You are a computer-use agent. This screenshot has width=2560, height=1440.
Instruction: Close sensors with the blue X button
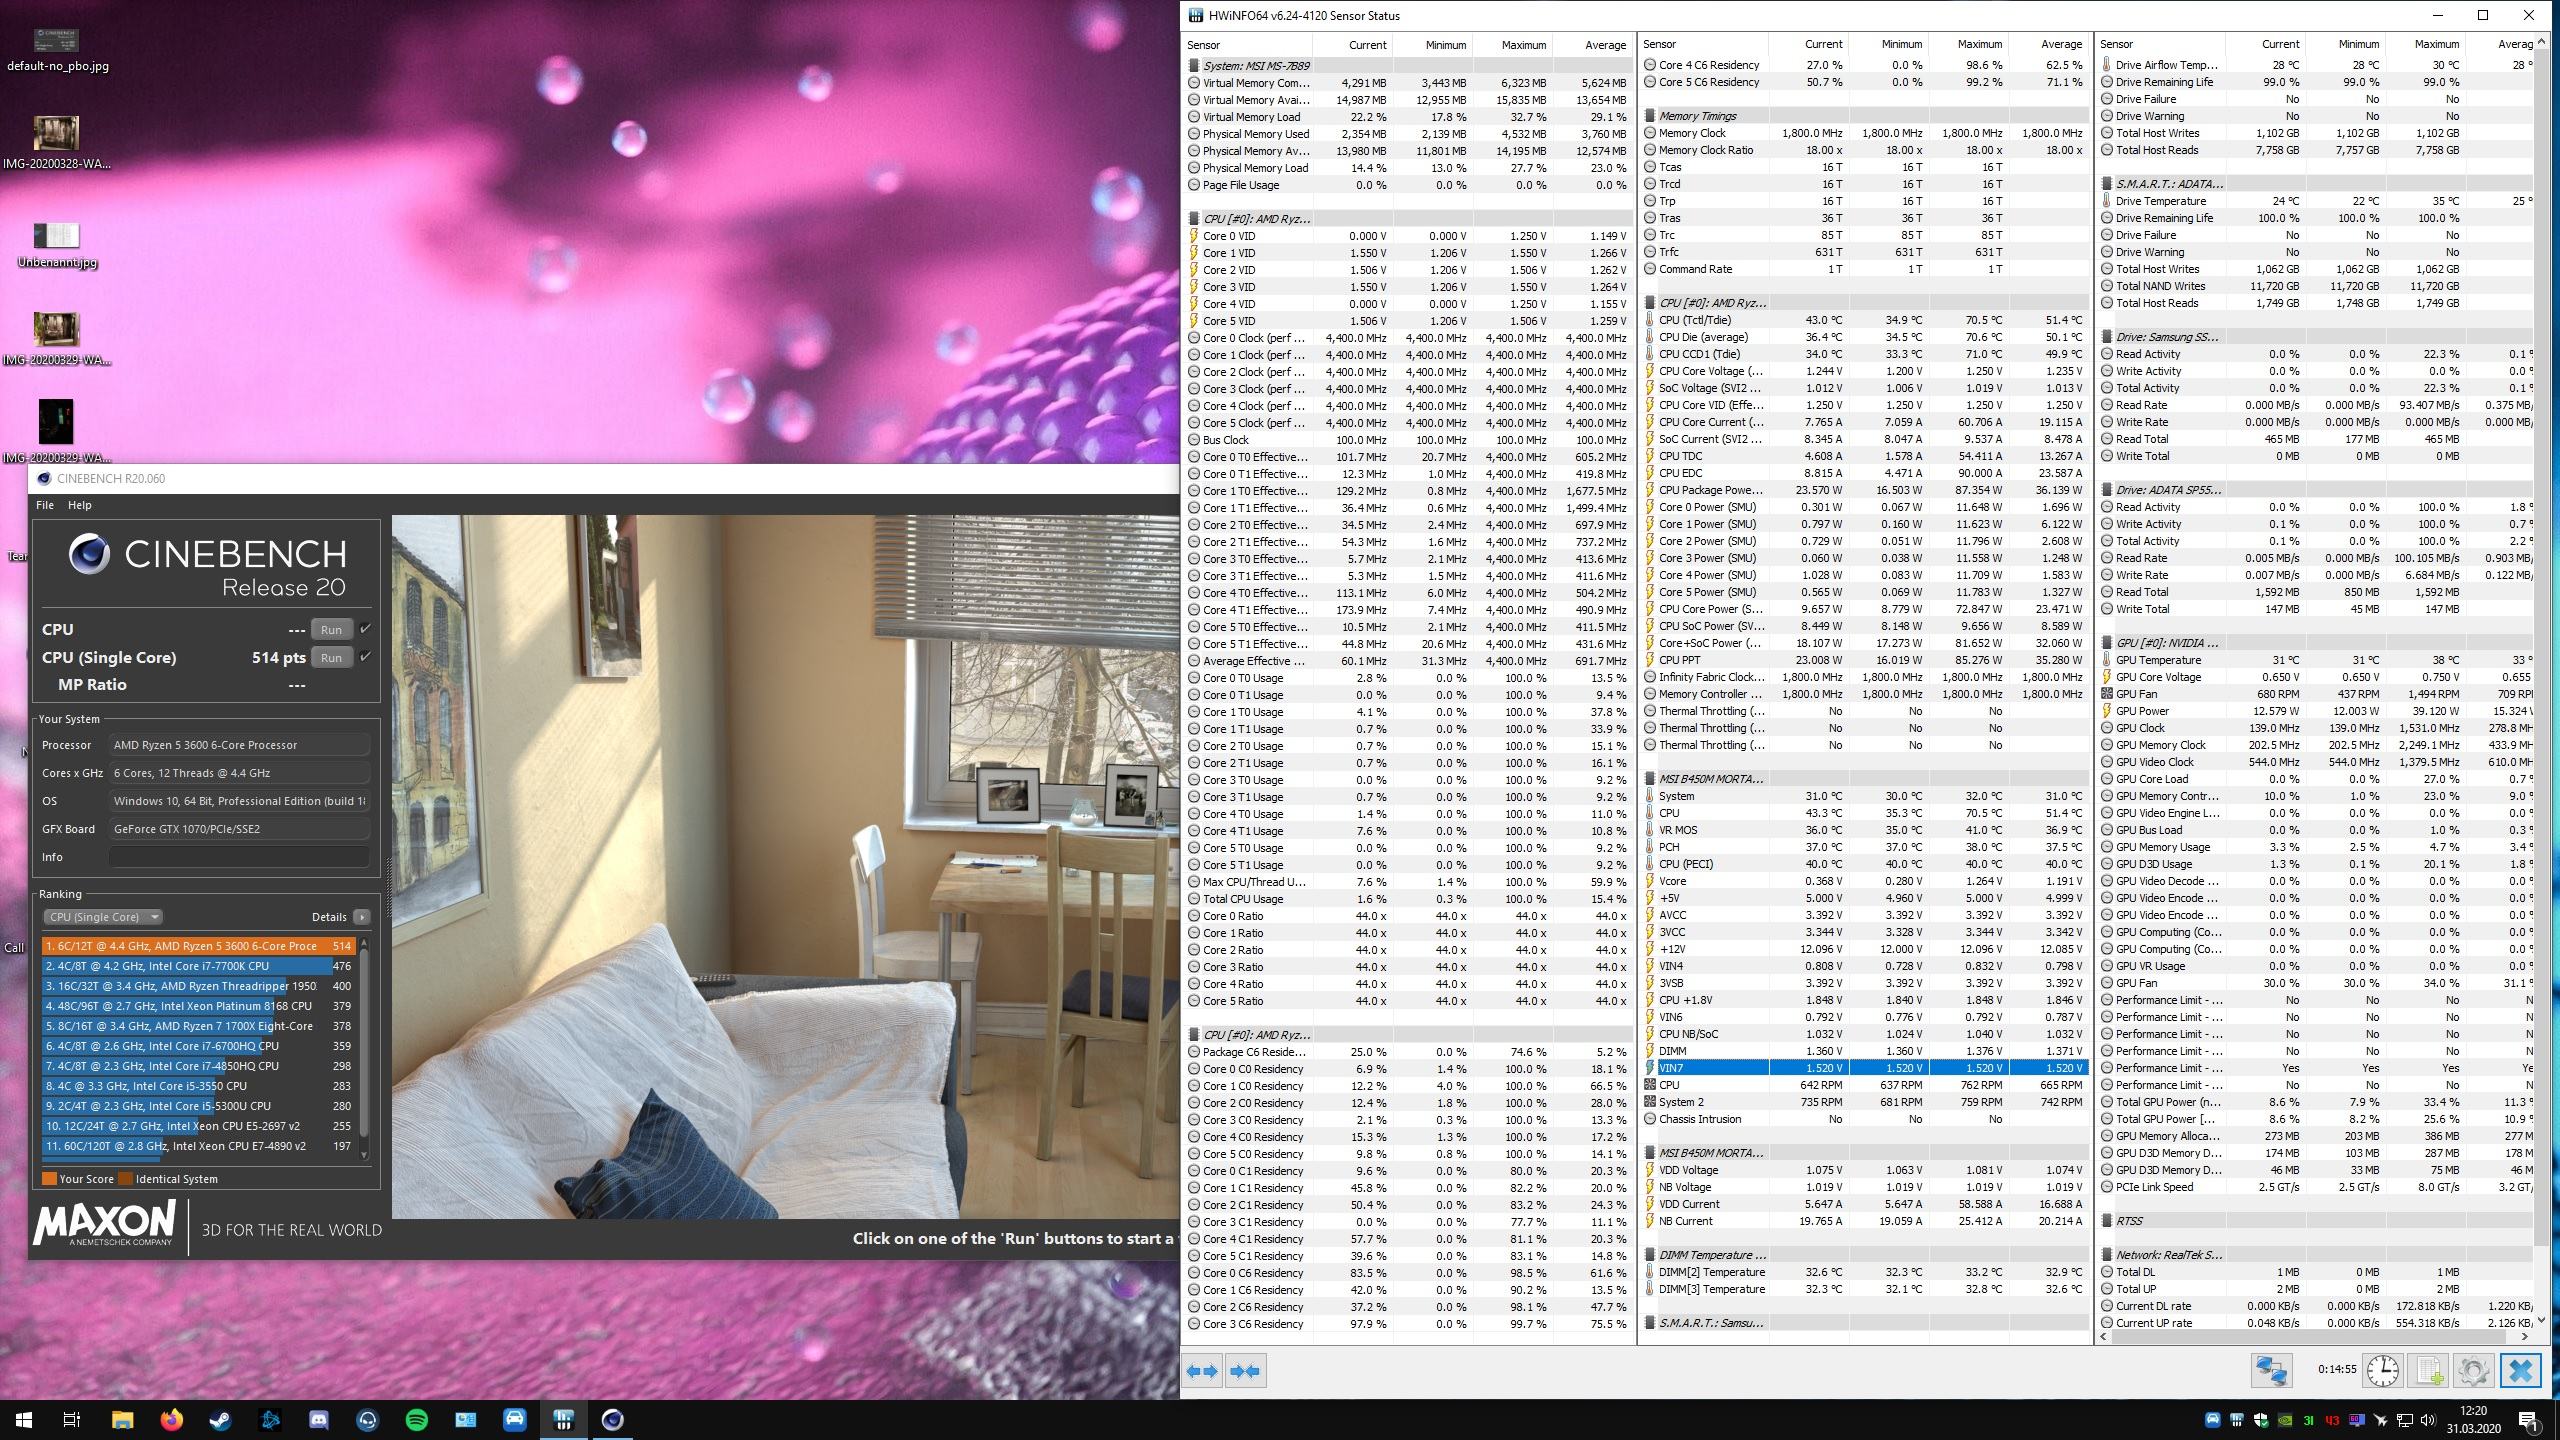(2520, 1370)
